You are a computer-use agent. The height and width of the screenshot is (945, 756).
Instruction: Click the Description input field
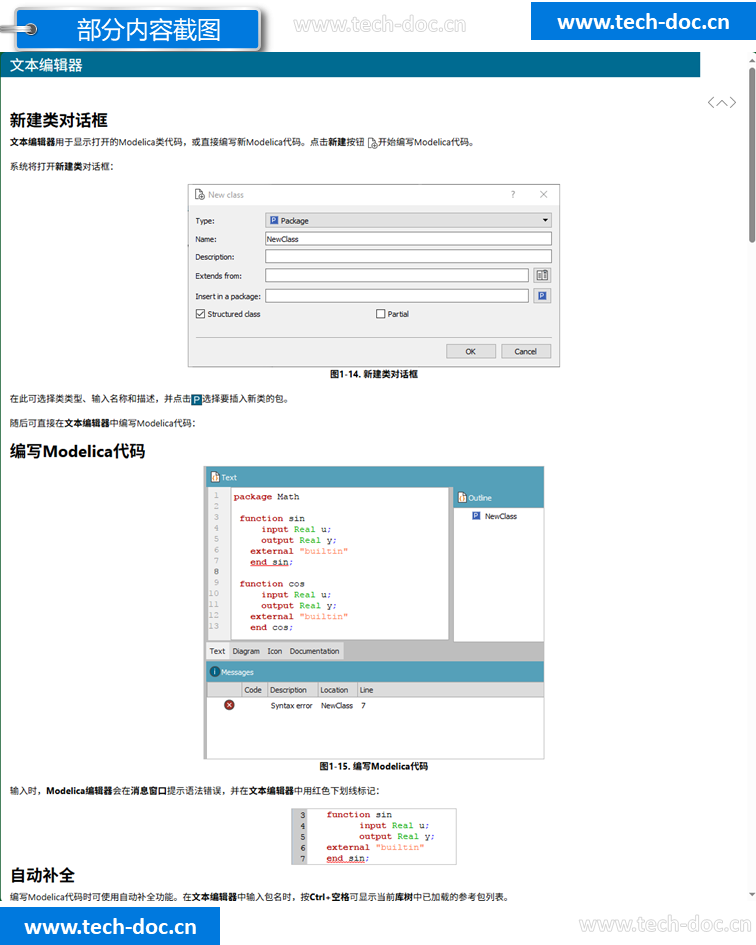tap(408, 257)
